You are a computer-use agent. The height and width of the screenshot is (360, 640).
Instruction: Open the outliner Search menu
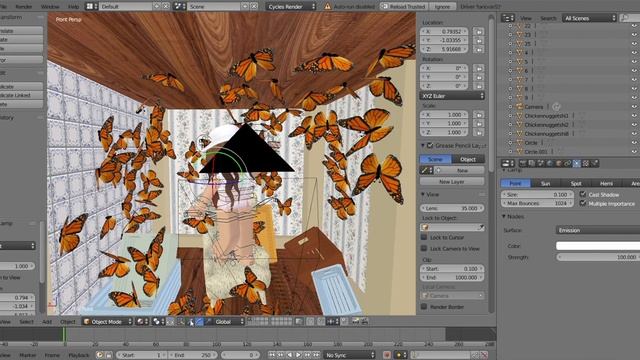pyautogui.click(x=548, y=18)
